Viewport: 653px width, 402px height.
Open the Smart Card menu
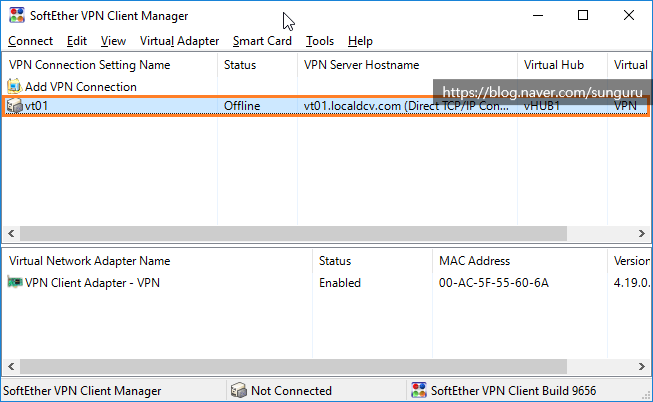coord(262,41)
